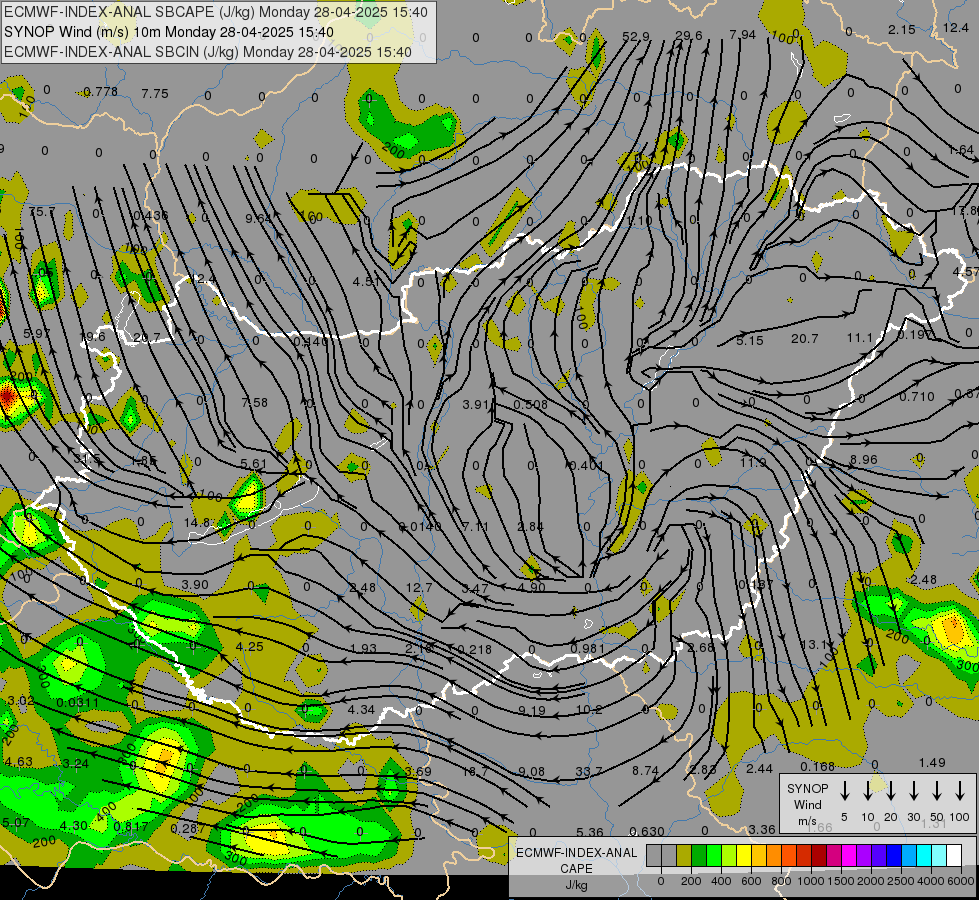Click the 8.74 value on the map
Image resolution: width=979 pixels, height=900 pixels.
tap(645, 771)
